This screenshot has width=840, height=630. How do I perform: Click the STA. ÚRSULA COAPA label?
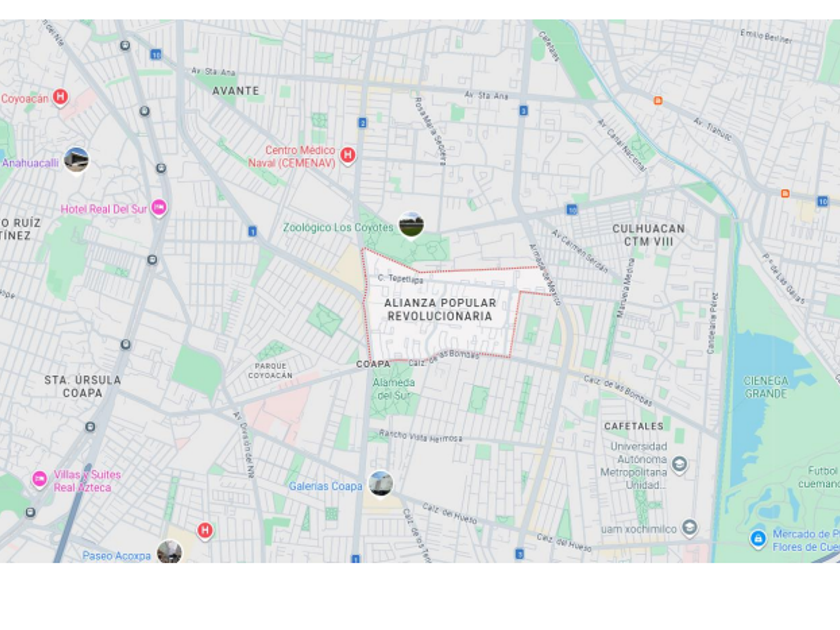[x=82, y=386]
